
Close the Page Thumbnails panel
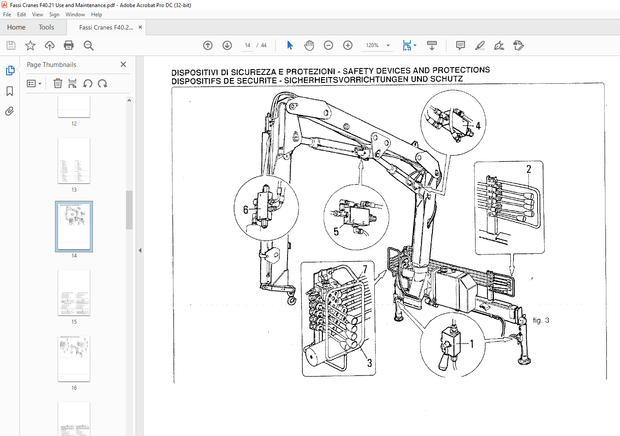[x=123, y=64]
